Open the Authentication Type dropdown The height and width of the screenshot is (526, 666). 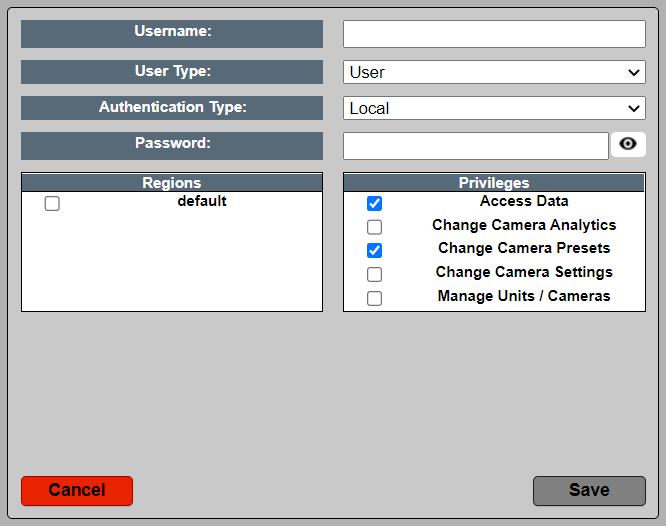pos(494,108)
